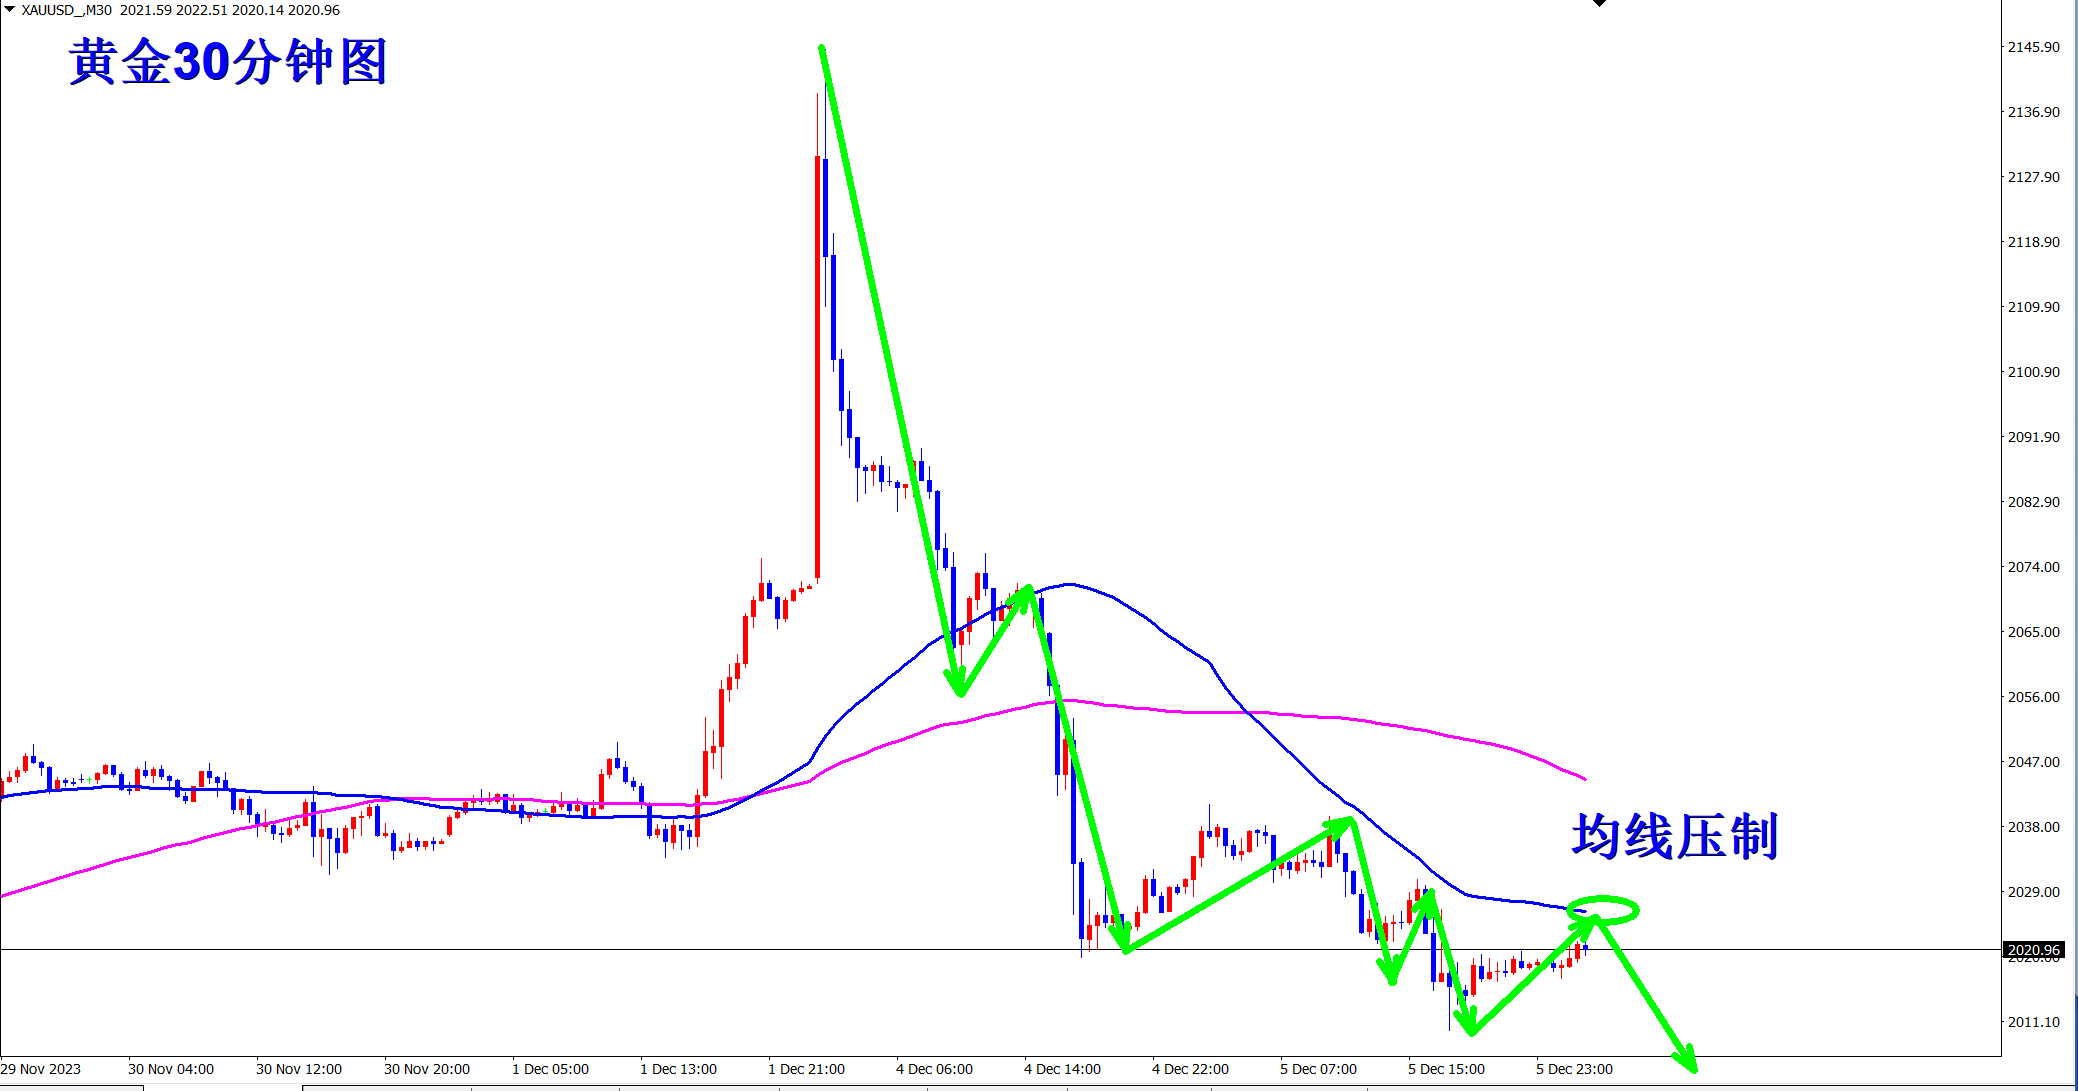Click the XAUUSD_,M30 symbol text
This screenshot has height=1091, width=2078.
pos(66,10)
